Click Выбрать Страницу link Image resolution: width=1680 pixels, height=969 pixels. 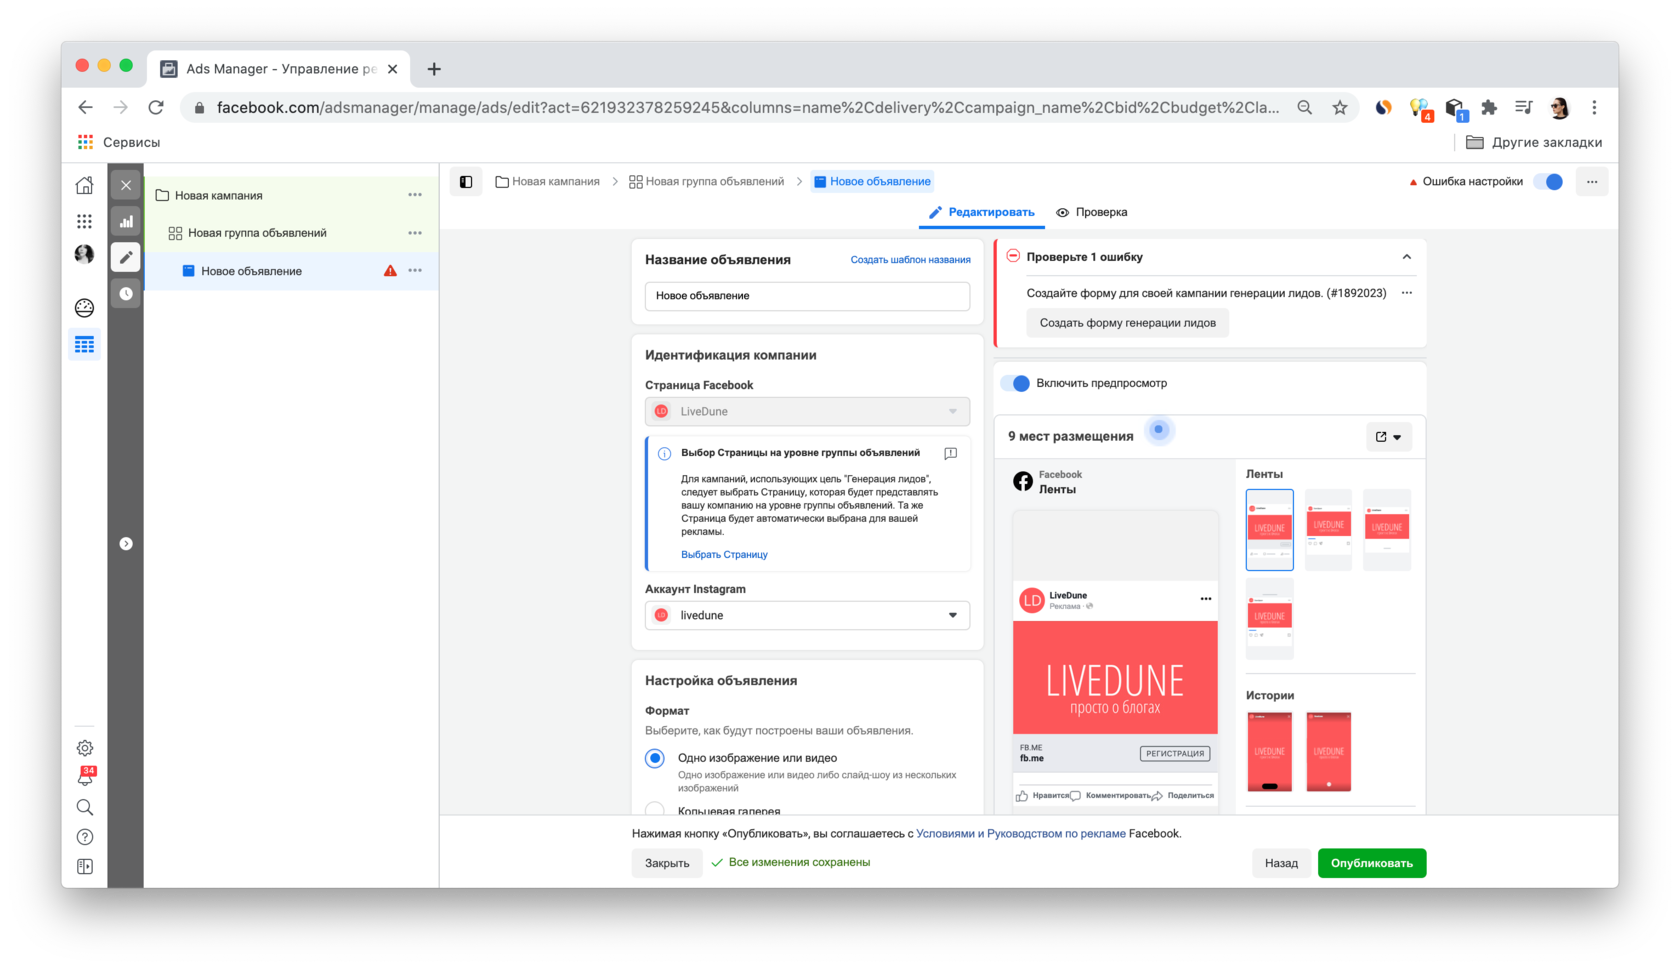[x=724, y=555]
